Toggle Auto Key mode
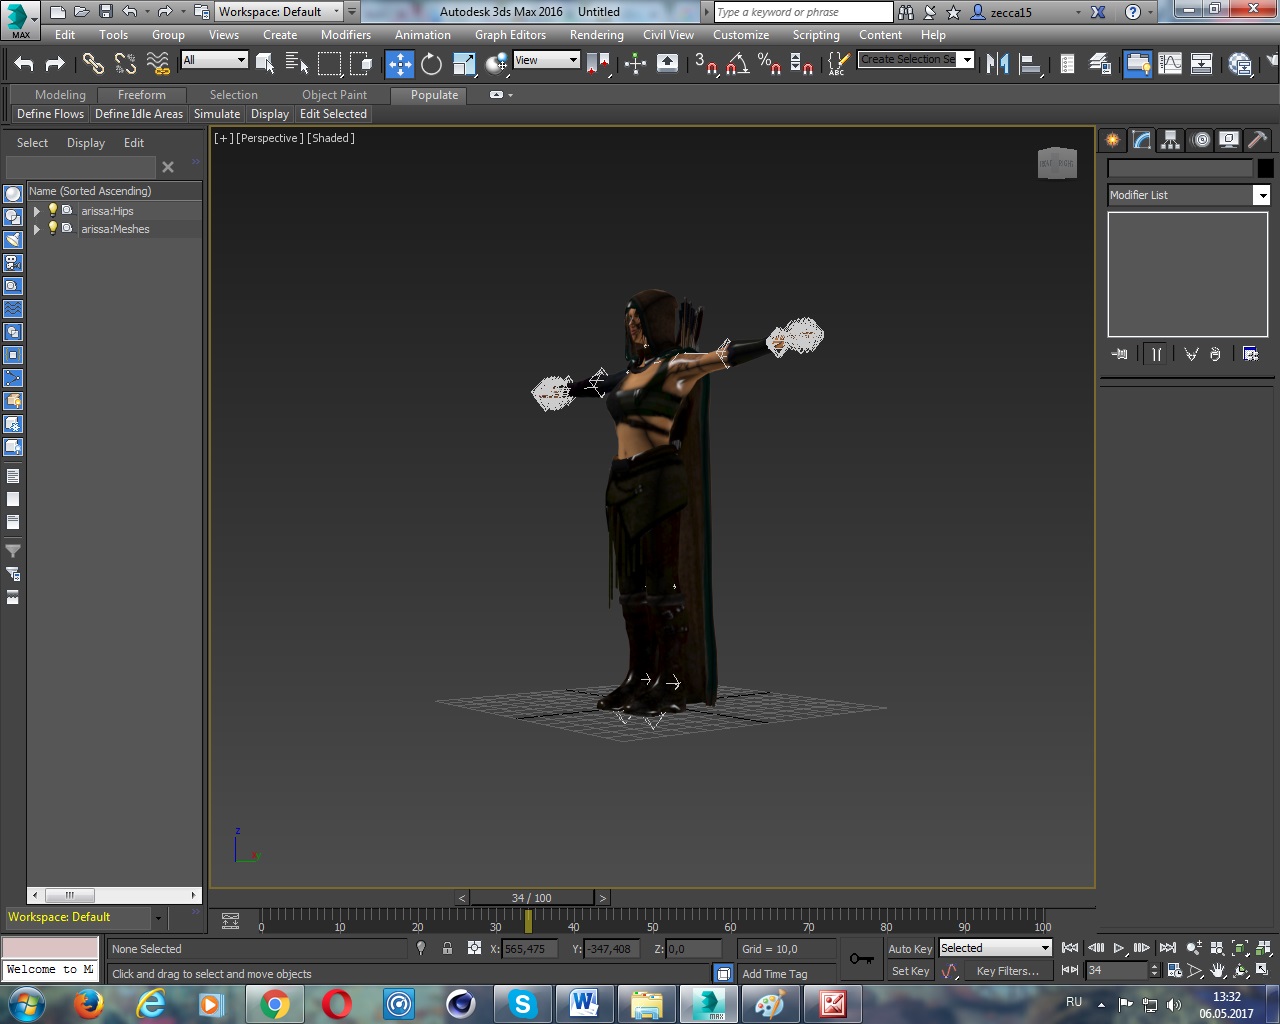This screenshot has height=1024, width=1280. (909, 949)
